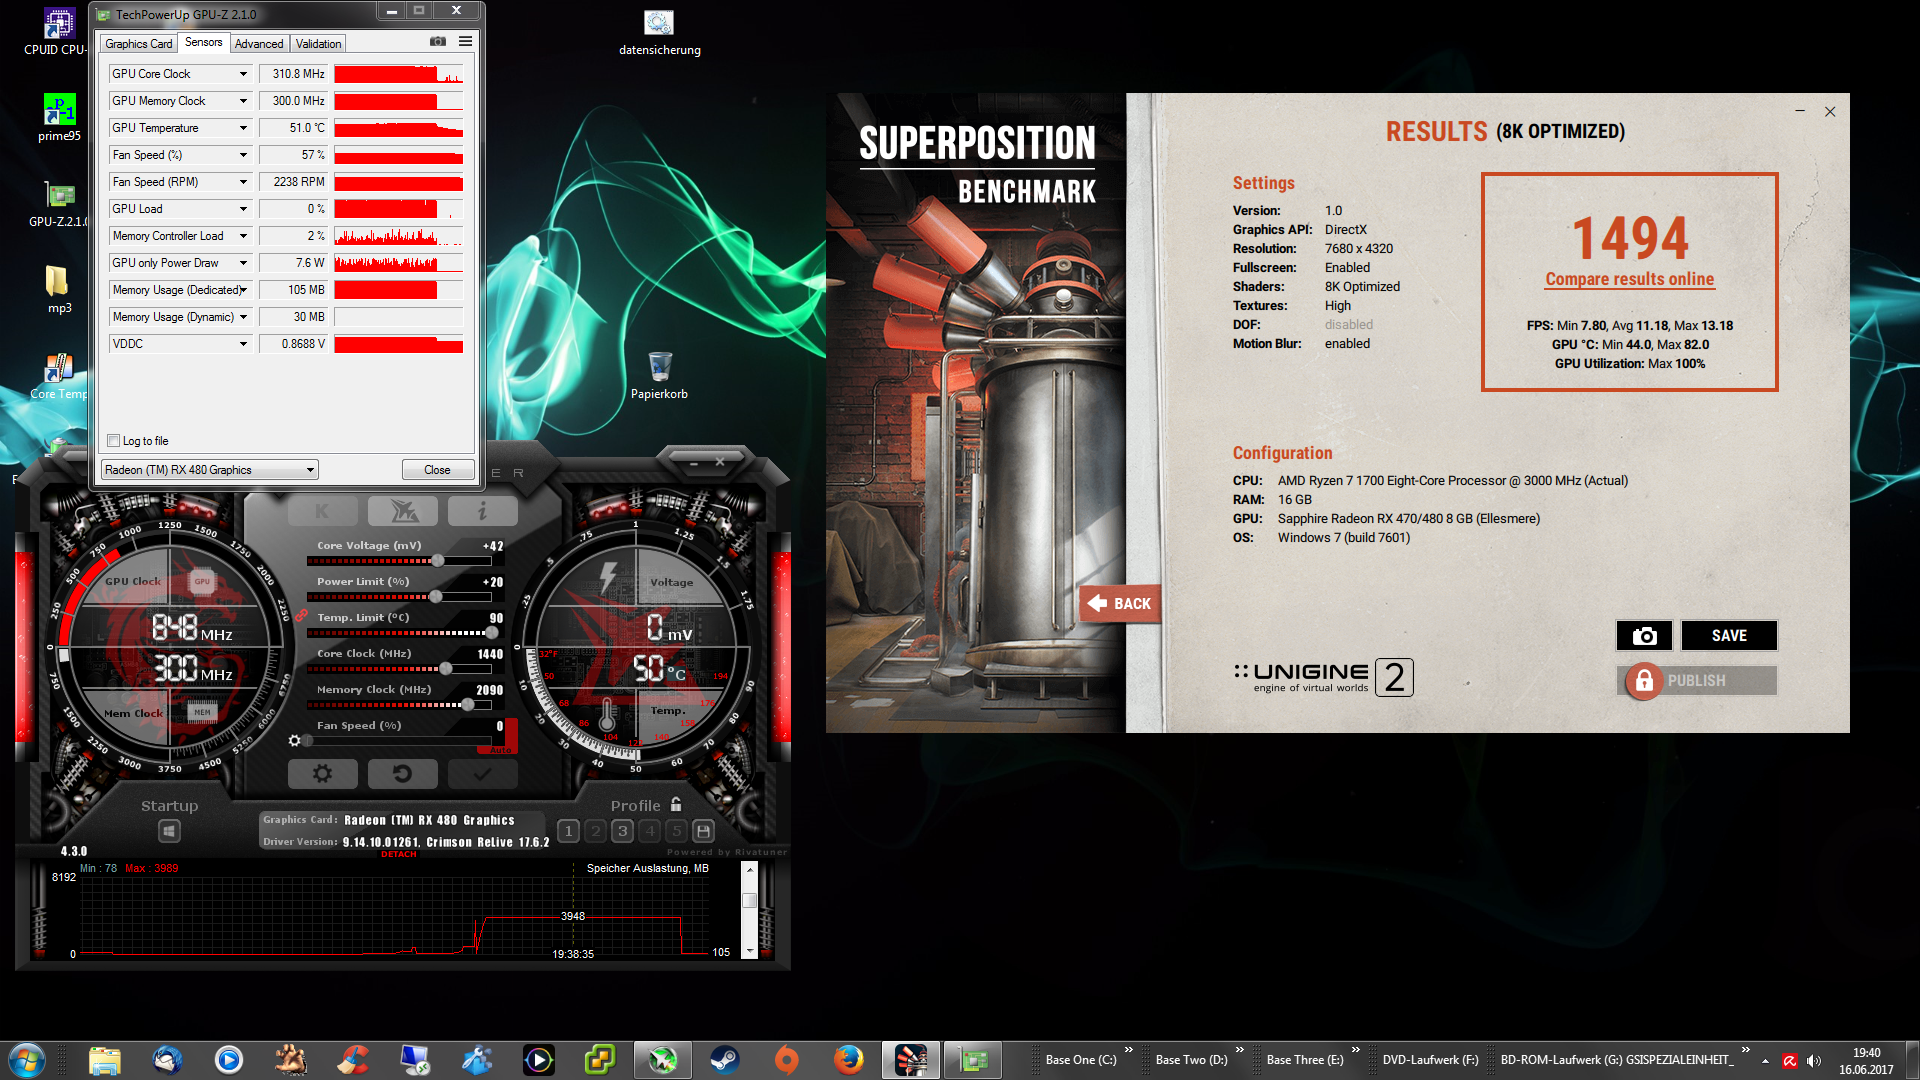Open the Radeon RX 480 graphics card dropdown
Screen dimensions: 1920x1080
[x=209, y=470]
